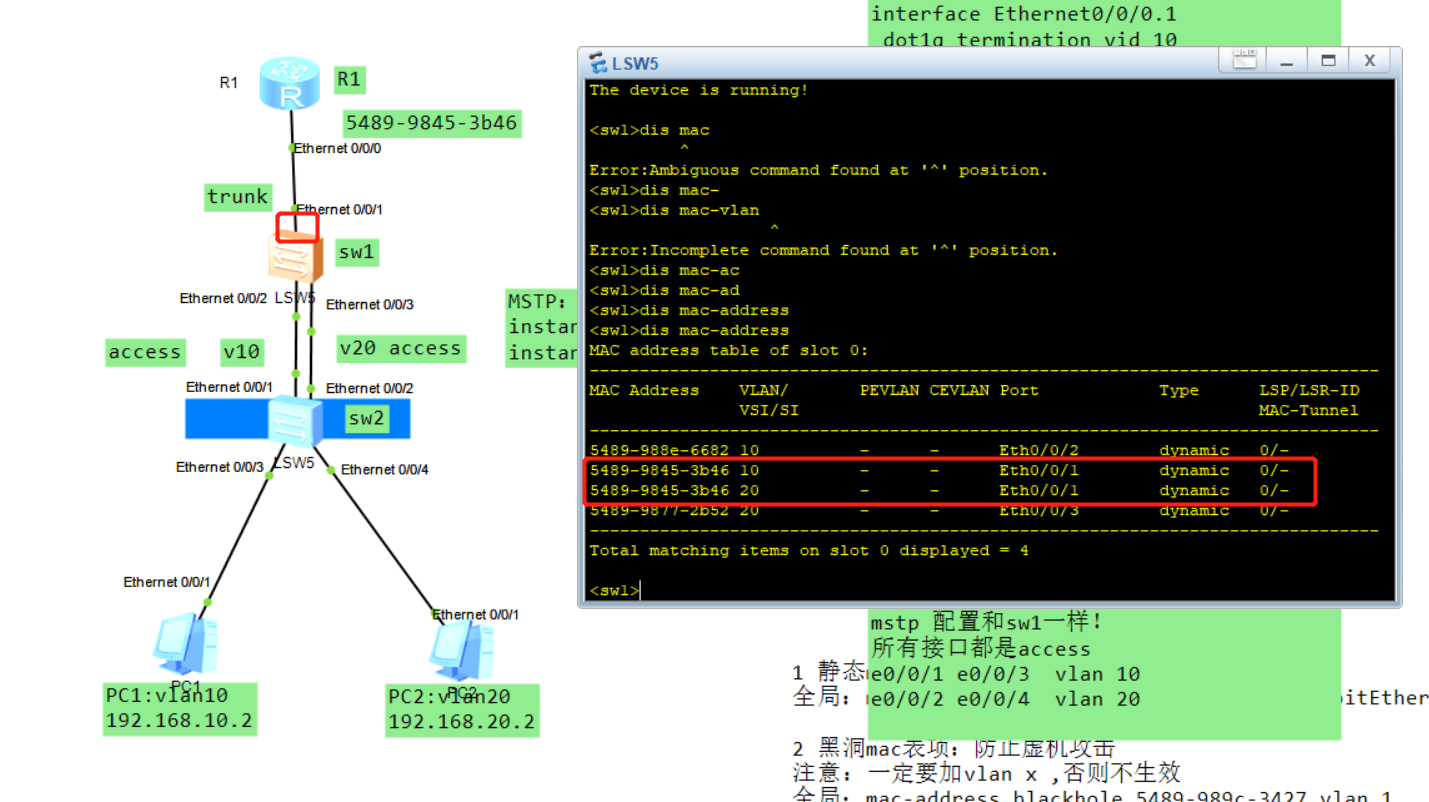This screenshot has width=1429, height=802.
Task: Maximize the LSW5 terminal window
Action: click(x=1328, y=61)
